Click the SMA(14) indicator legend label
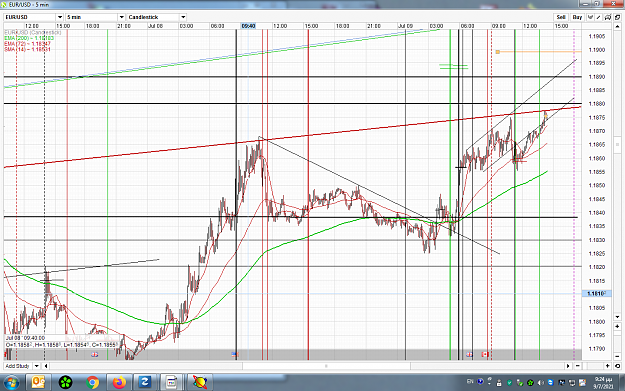Viewport: 625px width, 391px height. (x=28, y=49)
